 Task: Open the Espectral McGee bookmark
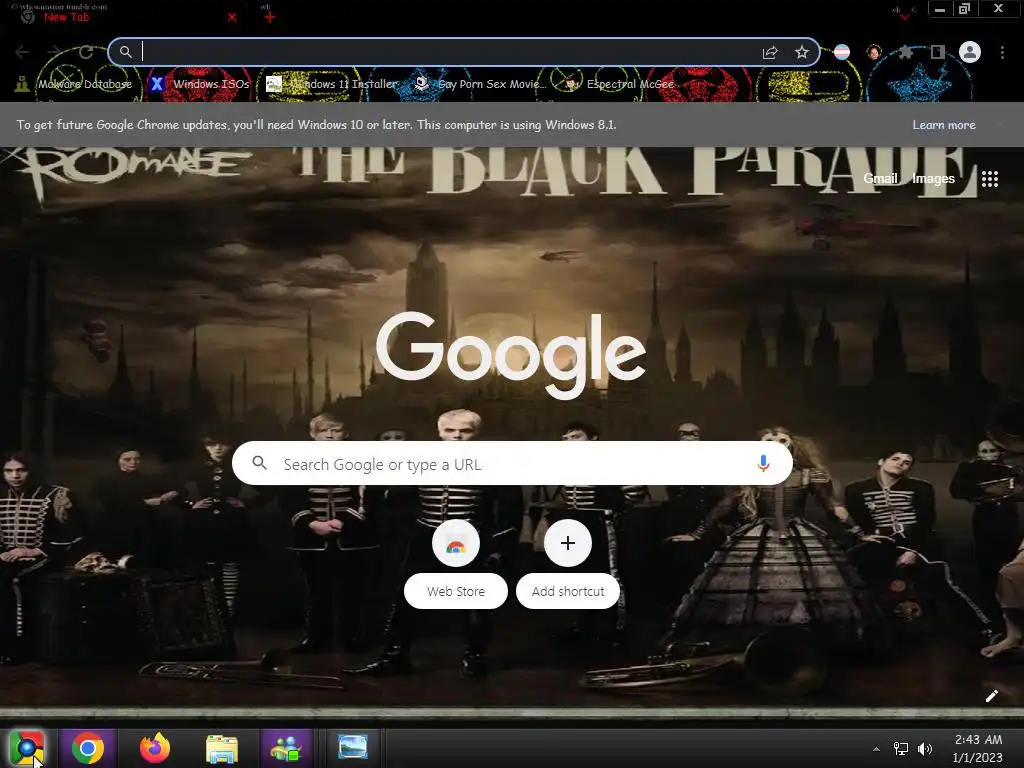coord(619,84)
